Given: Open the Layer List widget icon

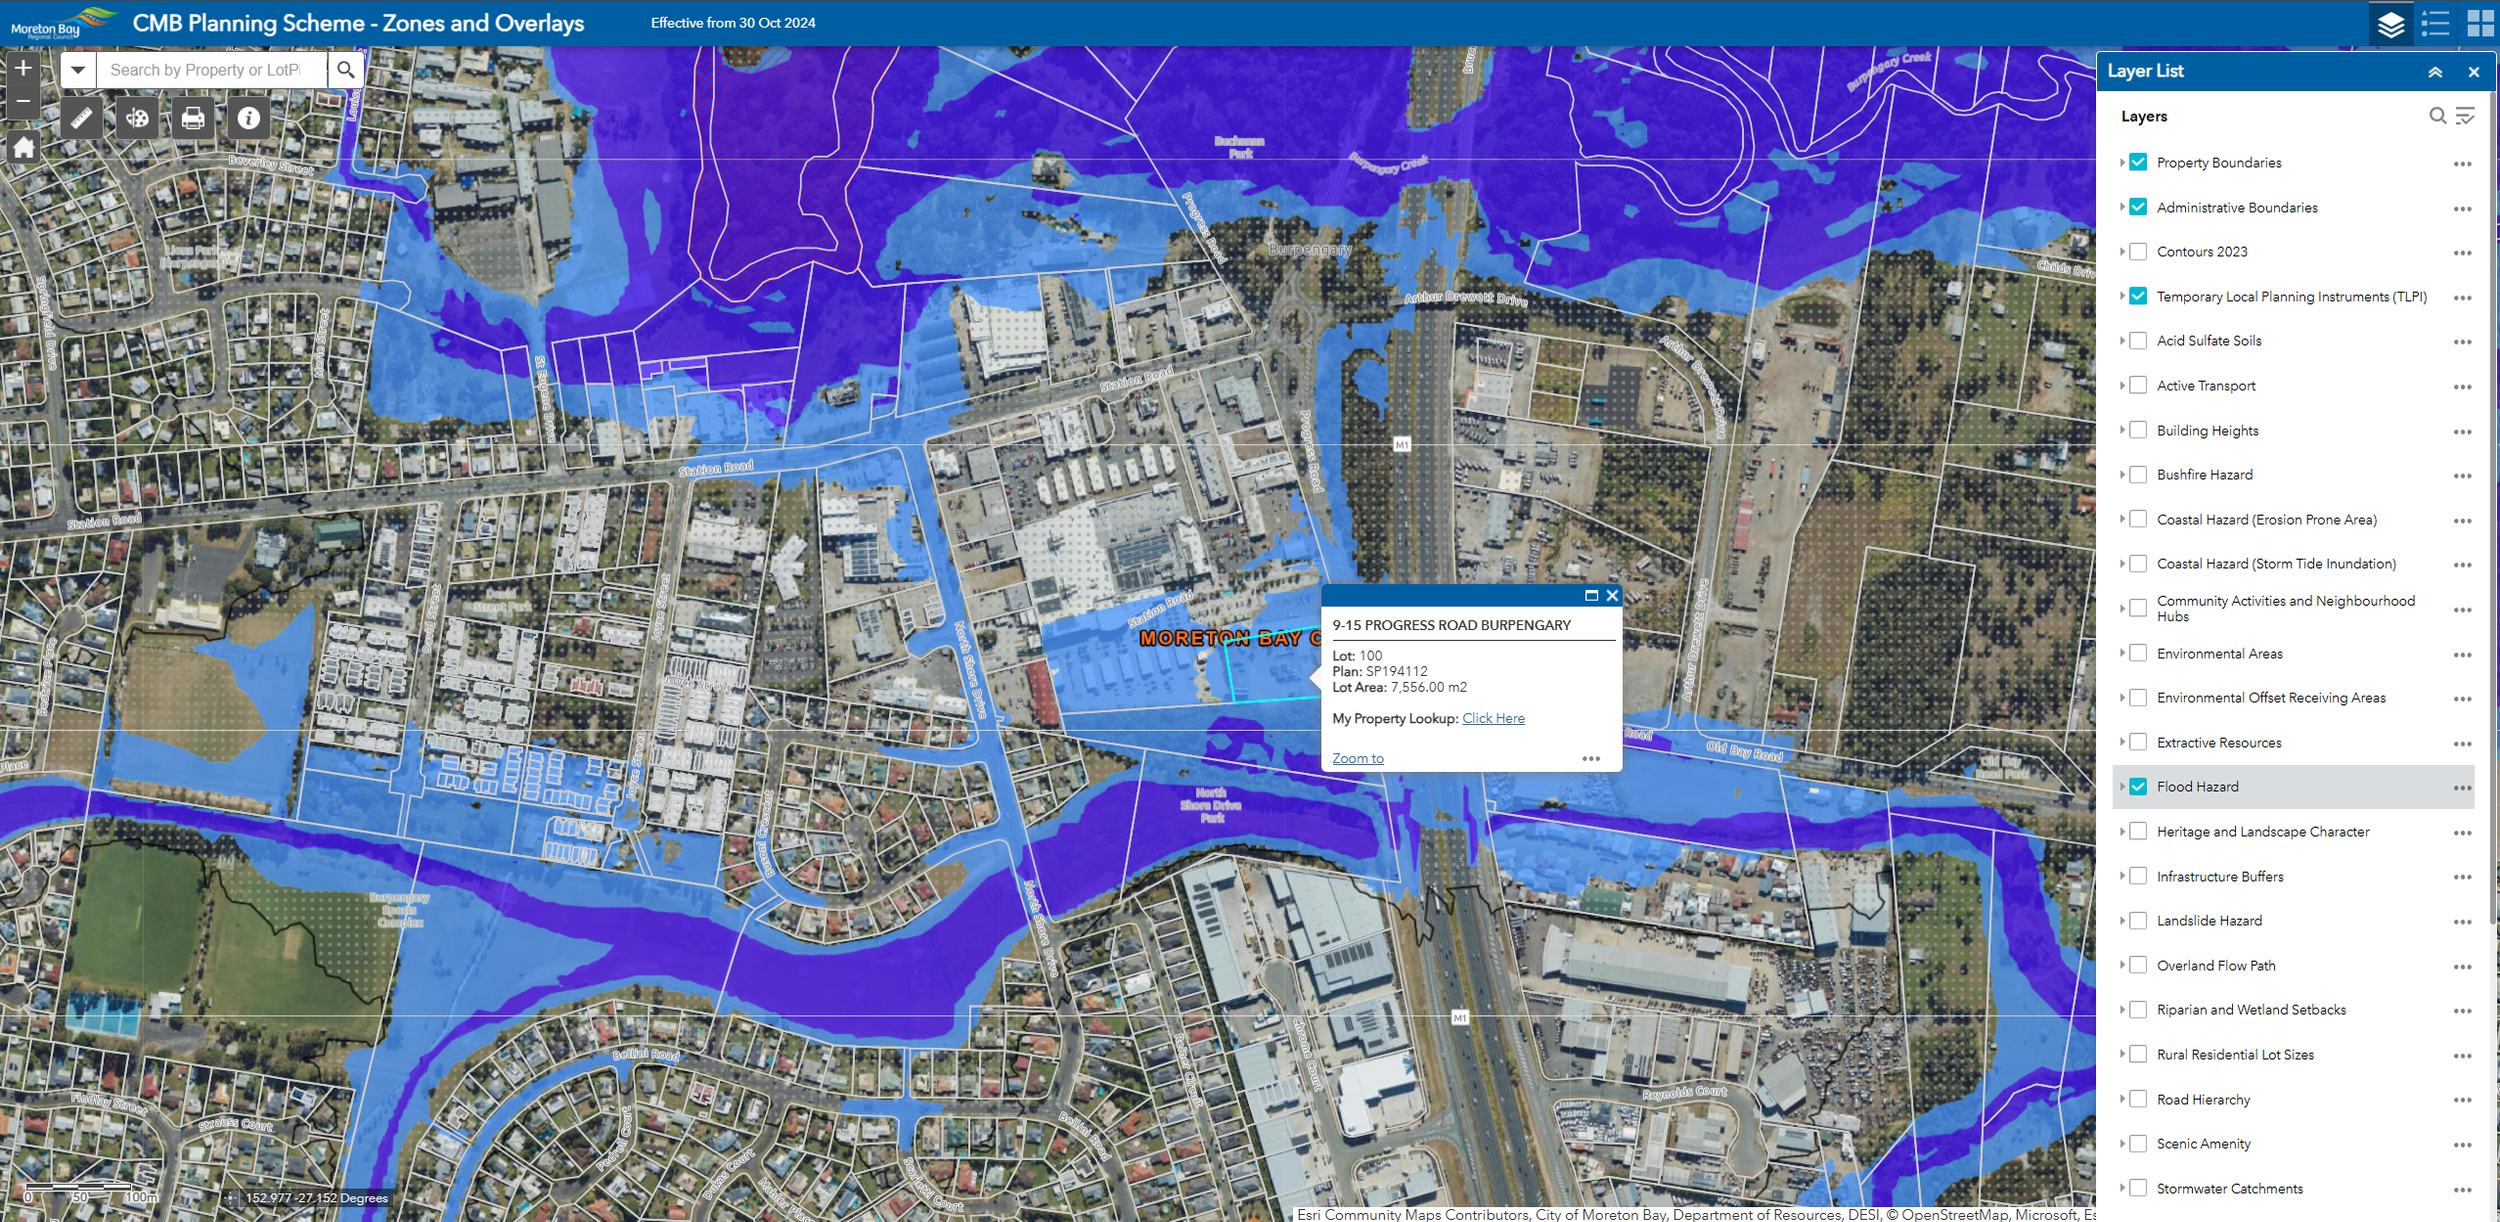Looking at the screenshot, I should [x=2391, y=24].
